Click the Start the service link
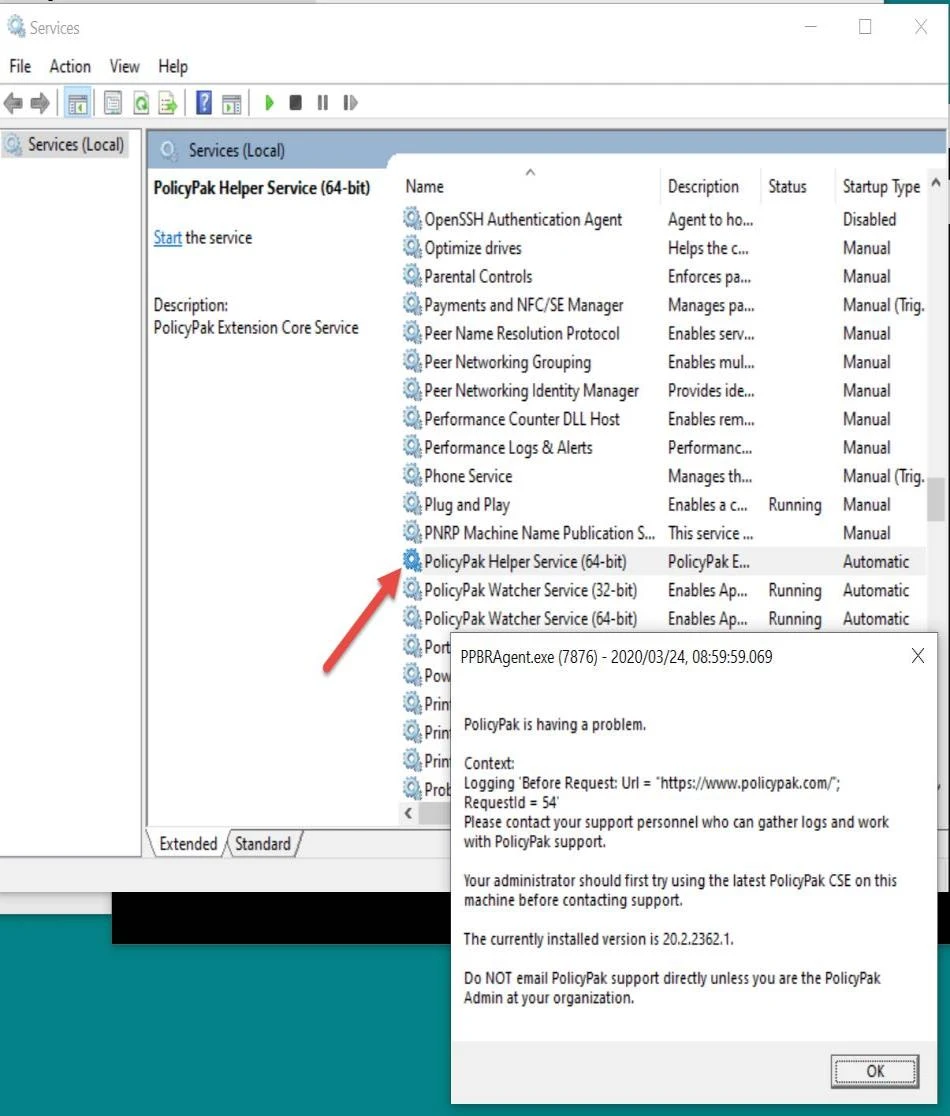The height and width of the screenshot is (1116, 950). (x=167, y=238)
